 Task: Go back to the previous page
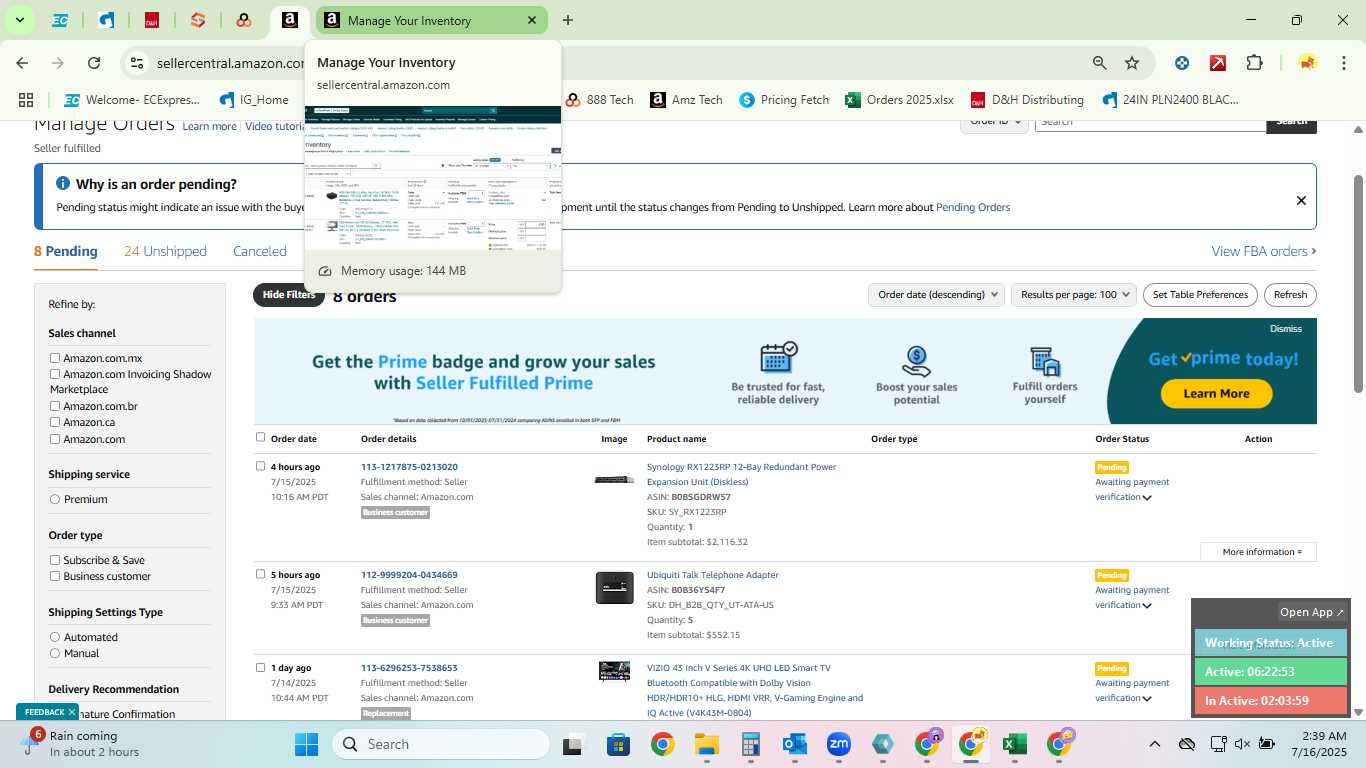click(x=22, y=63)
